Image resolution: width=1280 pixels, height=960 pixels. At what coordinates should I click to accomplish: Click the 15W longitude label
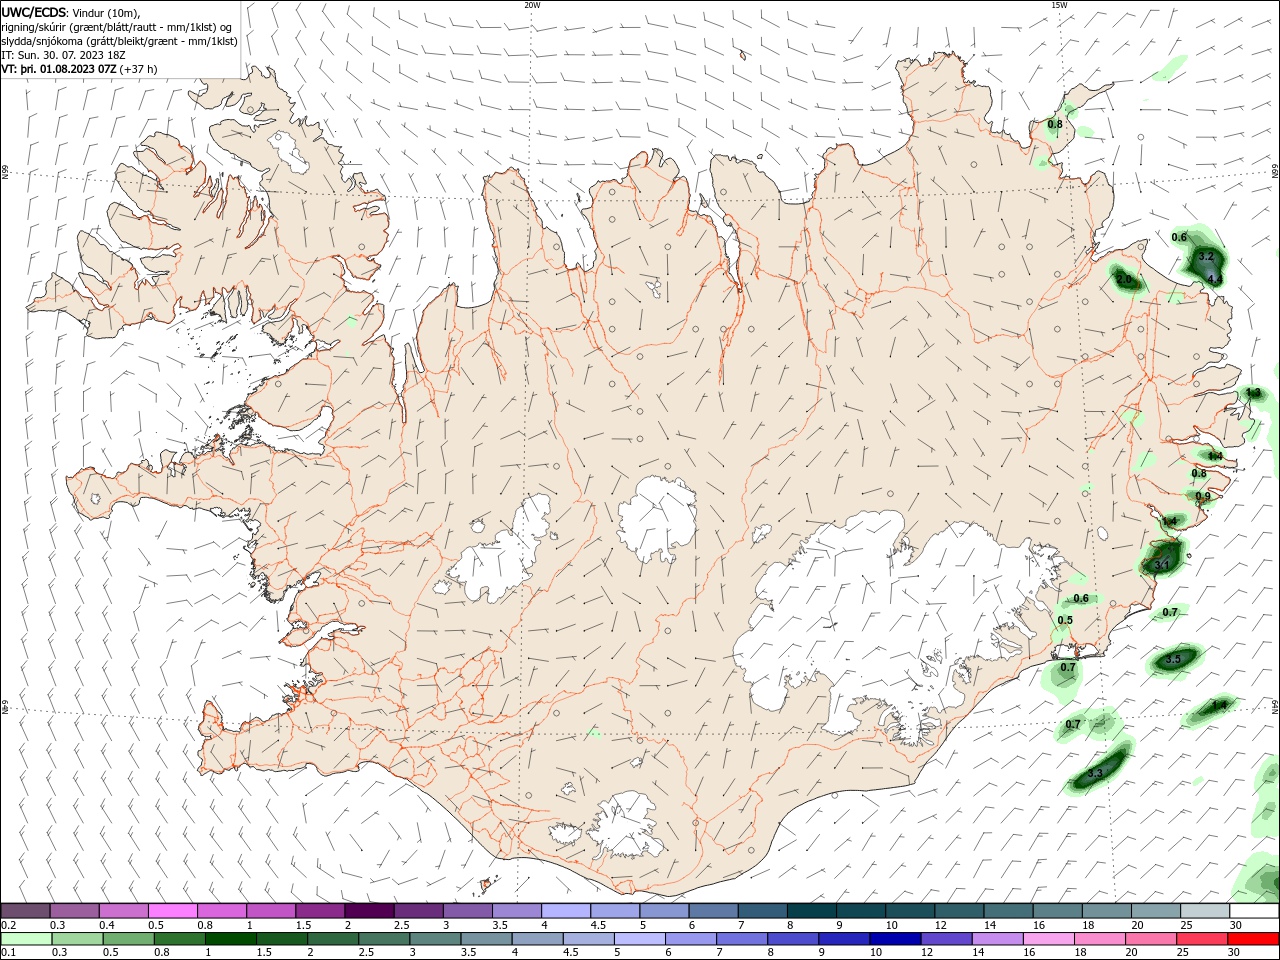pyautogui.click(x=1059, y=5)
